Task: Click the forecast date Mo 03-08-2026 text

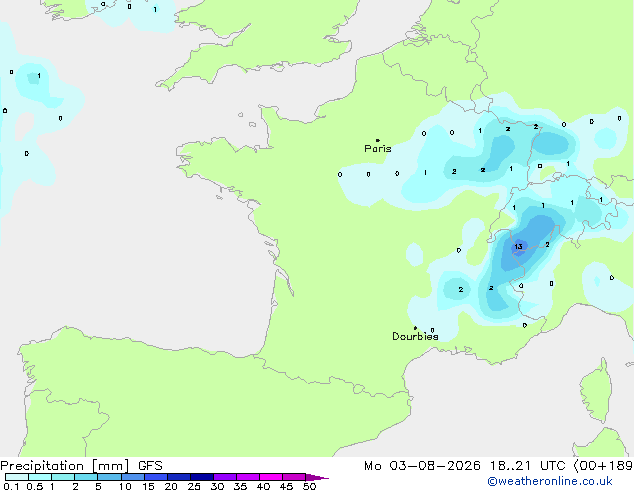Action: 422,466
